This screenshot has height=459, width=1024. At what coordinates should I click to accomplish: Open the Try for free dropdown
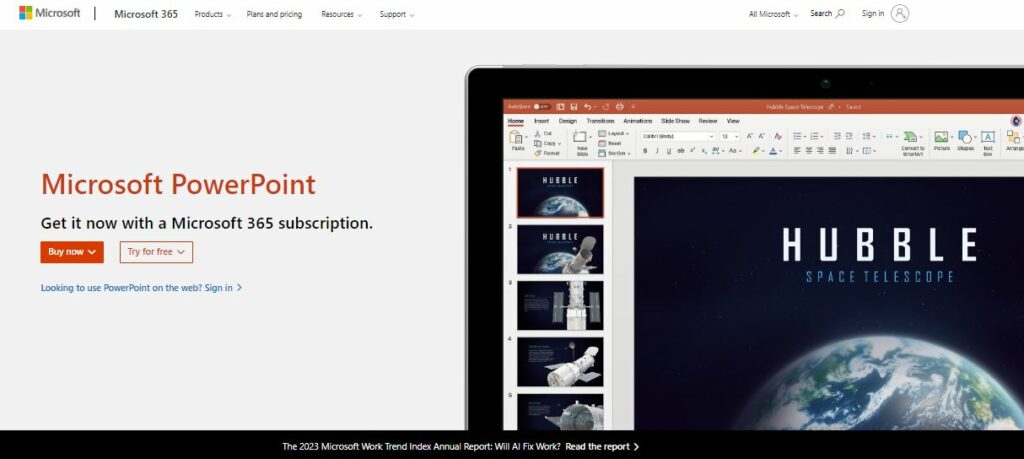coord(156,252)
